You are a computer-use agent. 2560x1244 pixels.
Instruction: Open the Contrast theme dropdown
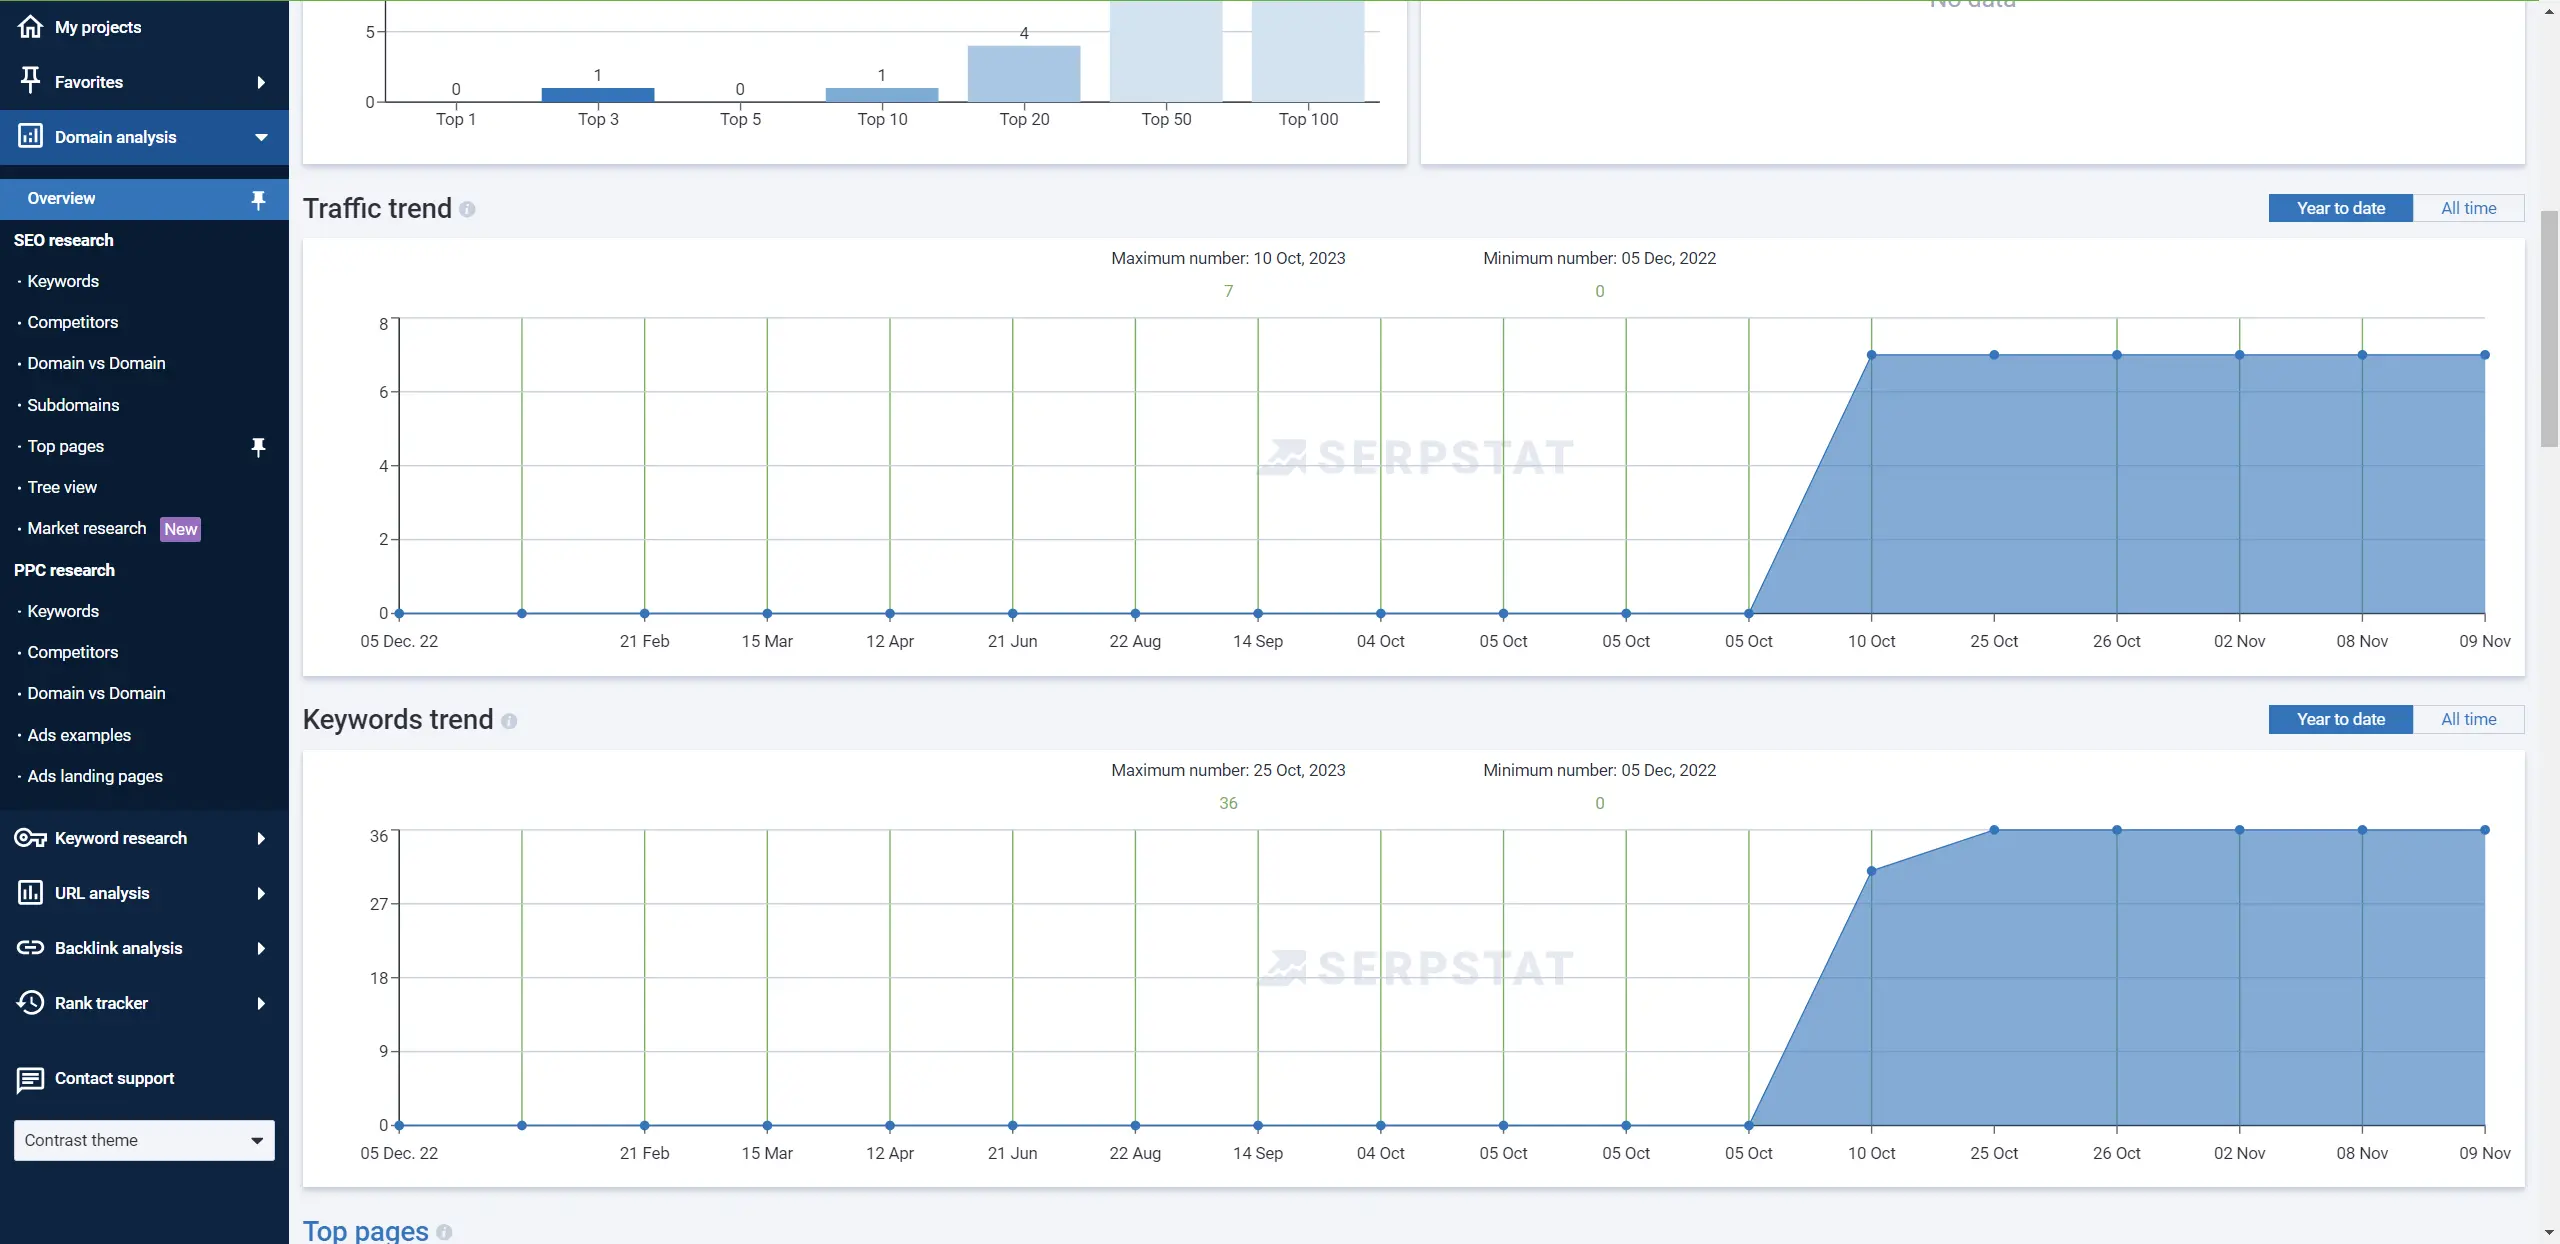144,1141
